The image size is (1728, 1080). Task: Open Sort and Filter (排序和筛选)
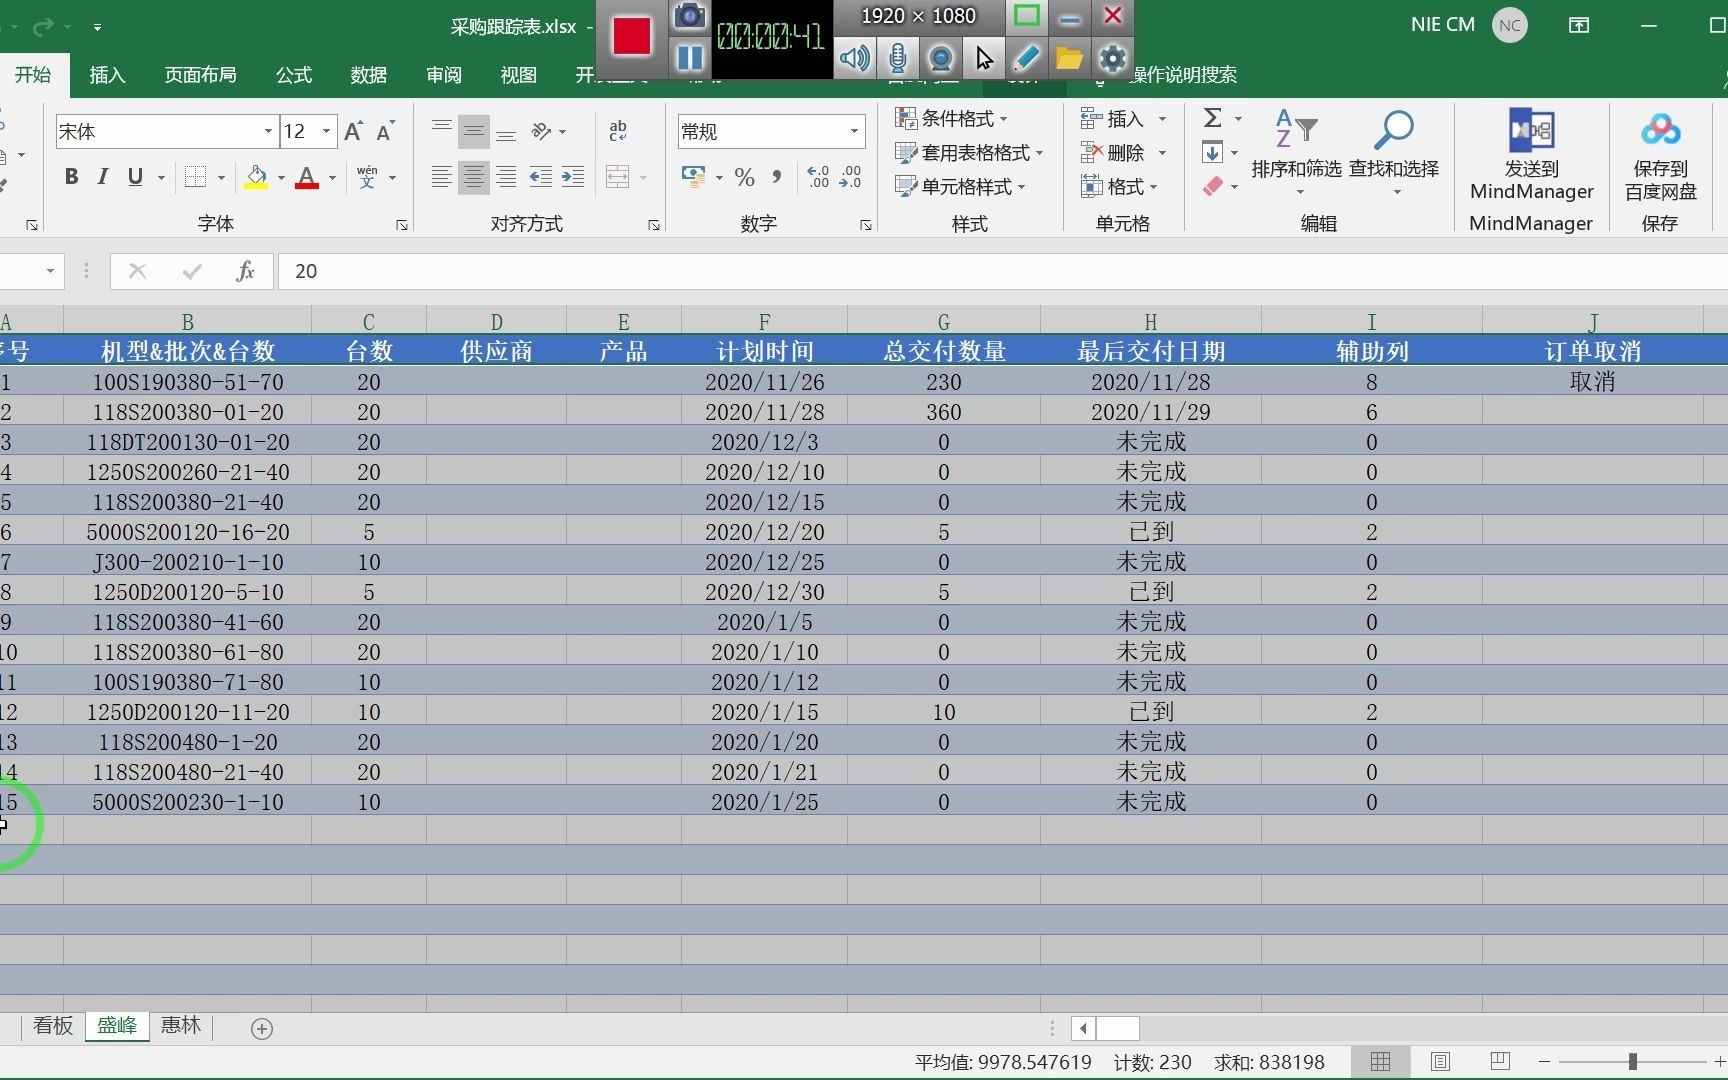coord(1296,152)
